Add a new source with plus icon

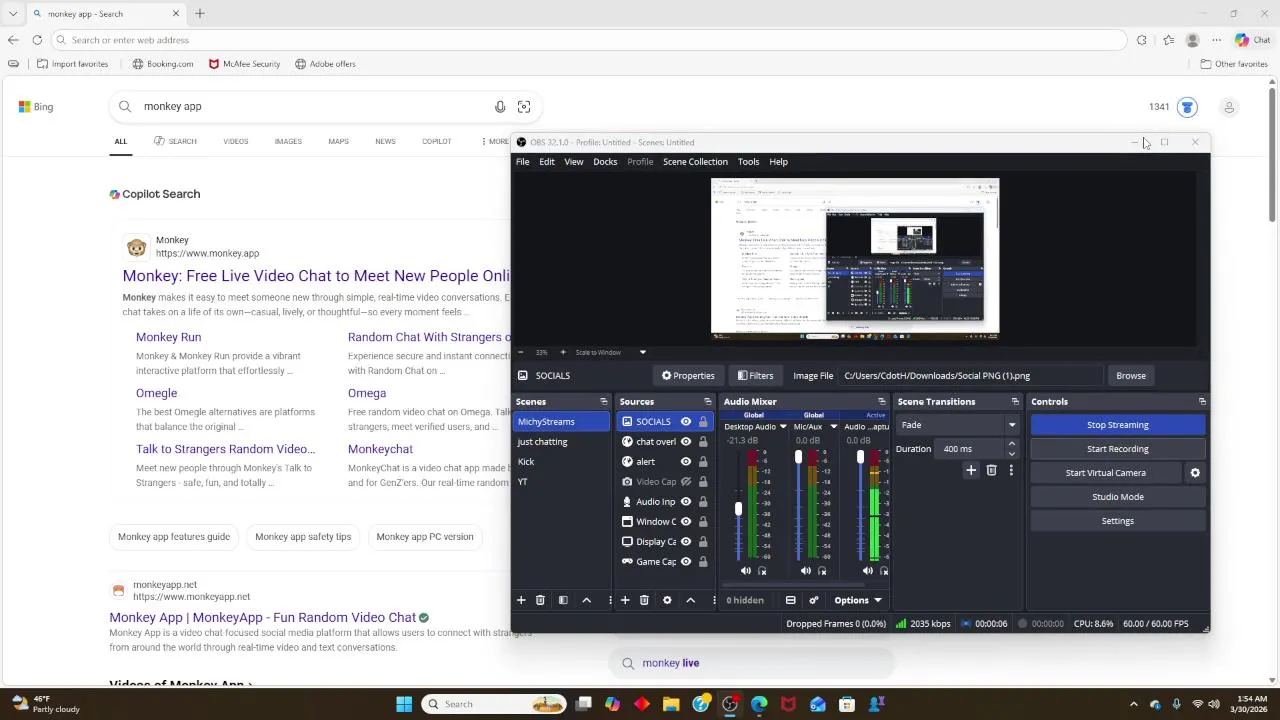click(x=625, y=600)
